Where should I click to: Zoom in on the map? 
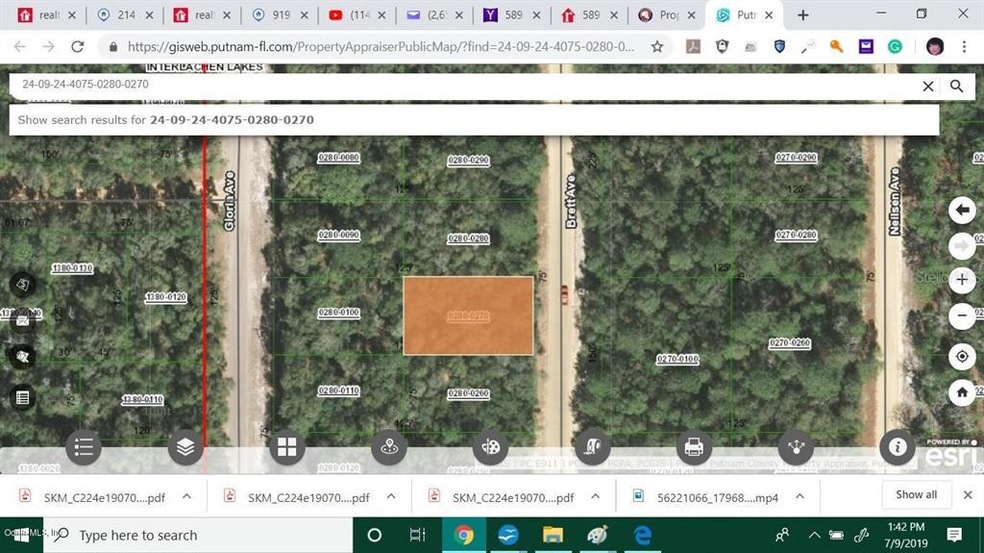[962, 280]
